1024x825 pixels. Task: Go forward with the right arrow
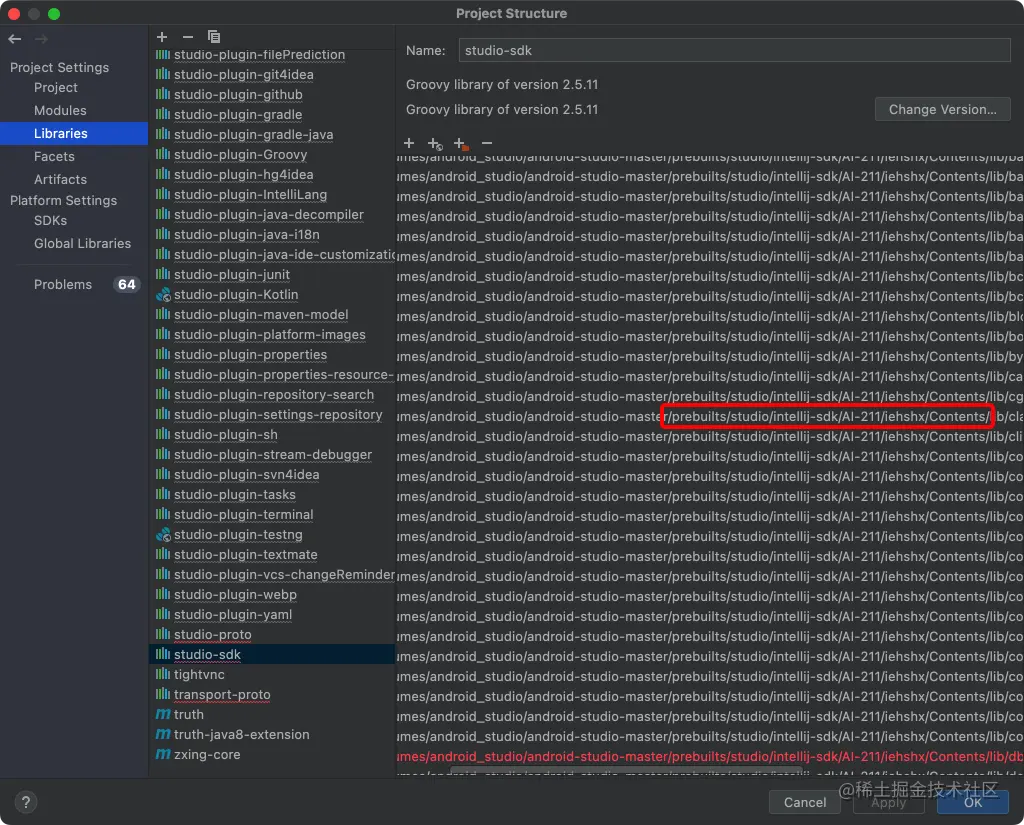coord(41,39)
